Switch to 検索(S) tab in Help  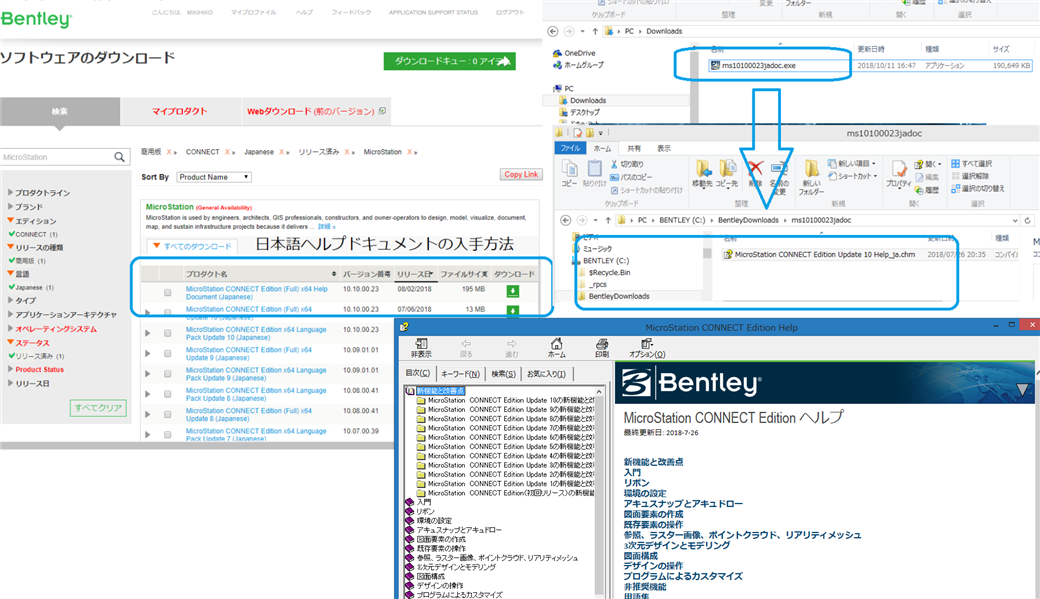tap(503, 374)
